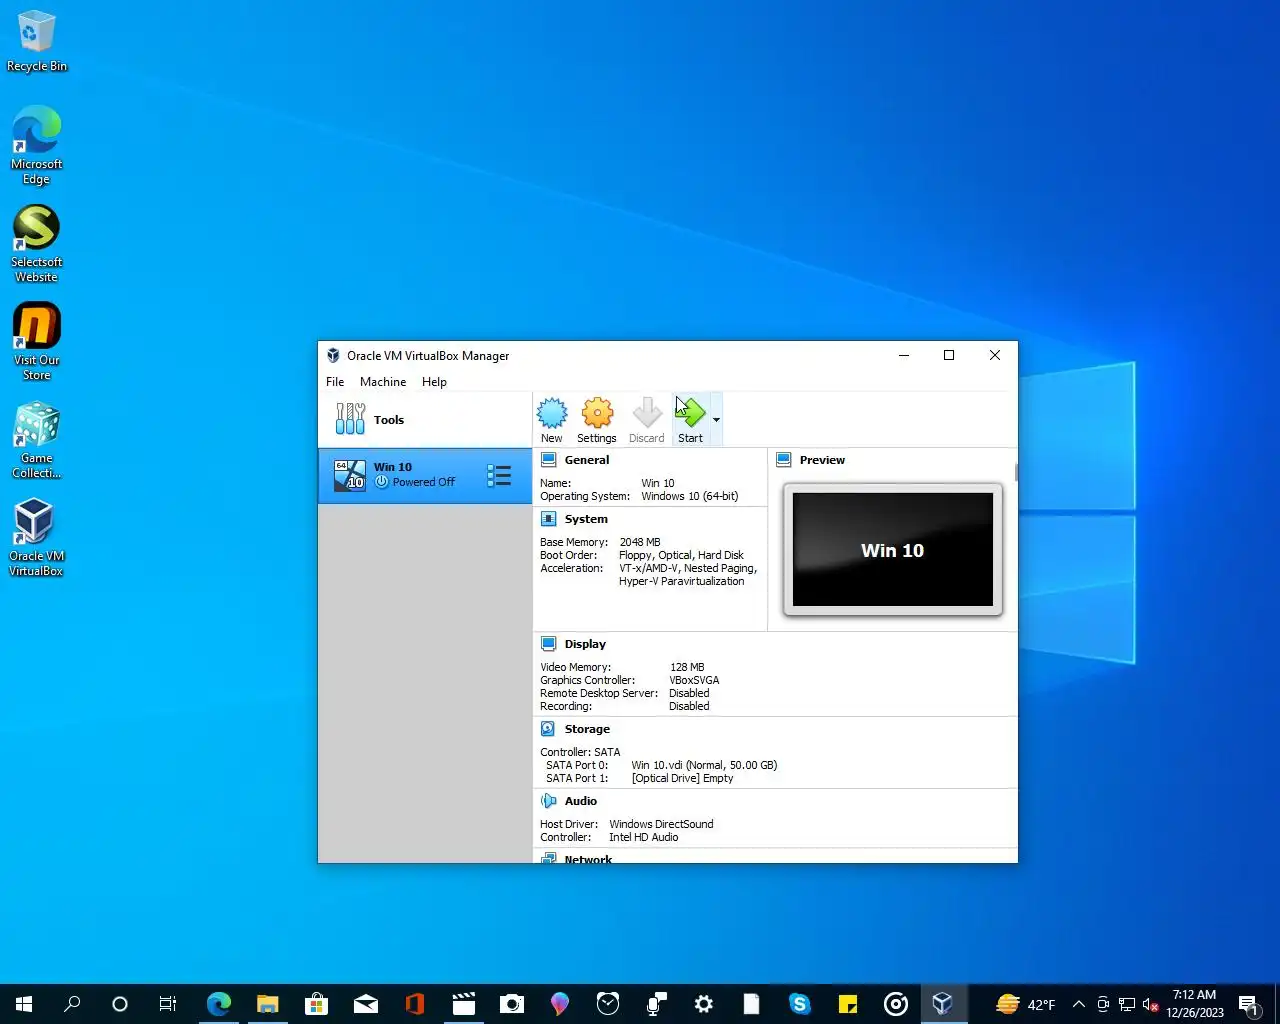This screenshot has width=1280, height=1024.
Task: Maximize the VirtualBox Manager window
Action: coord(949,355)
